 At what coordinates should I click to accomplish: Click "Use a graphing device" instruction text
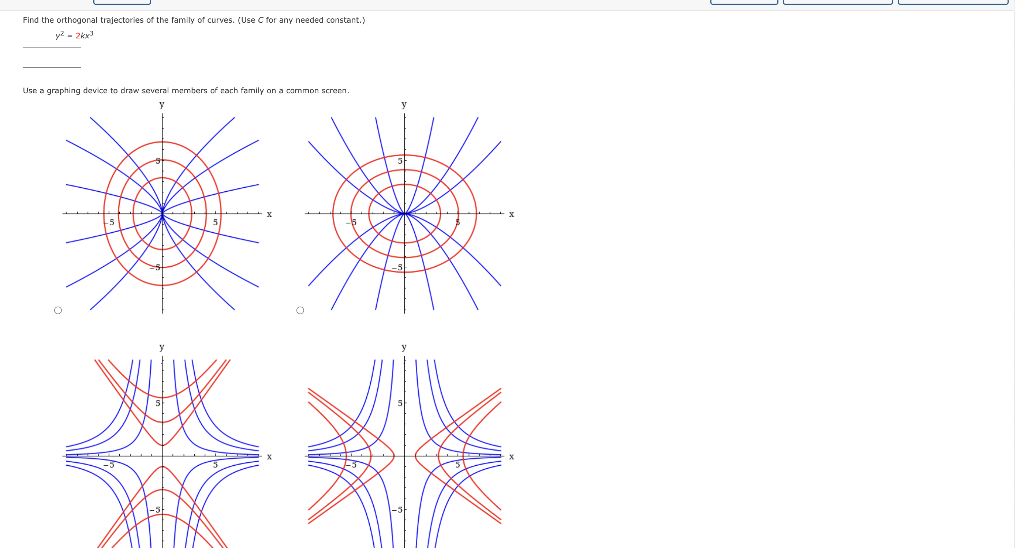[186, 91]
